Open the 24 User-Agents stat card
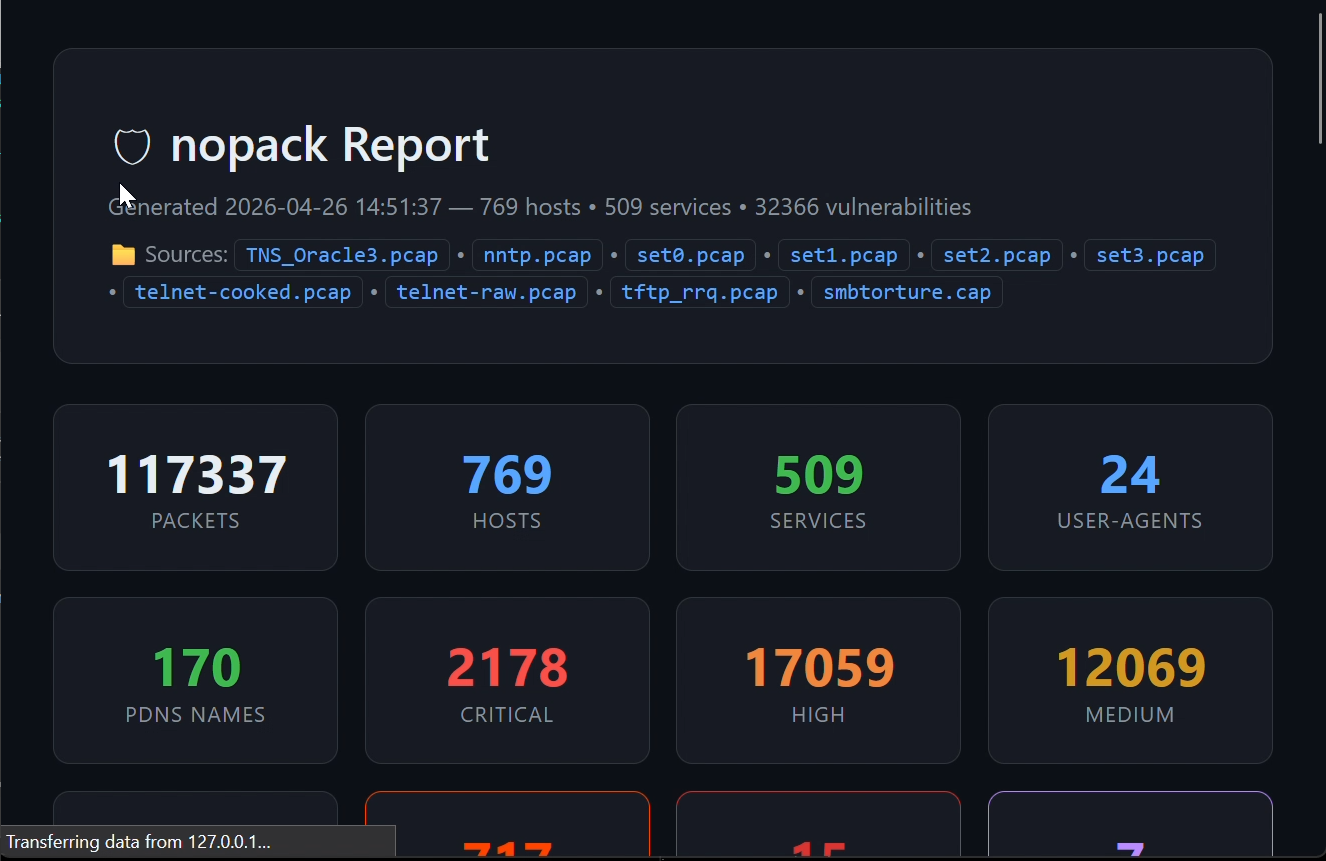The width and height of the screenshot is (1326, 861). [1130, 487]
